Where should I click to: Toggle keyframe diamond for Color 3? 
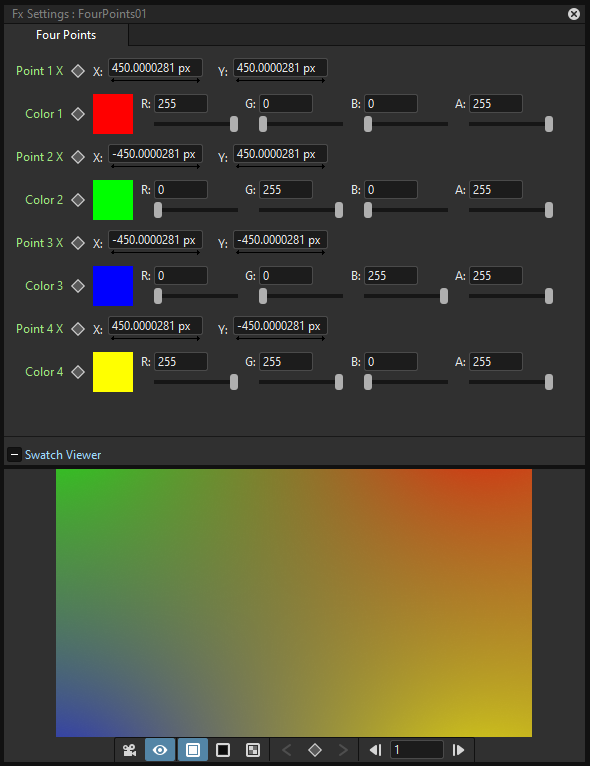[x=78, y=286]
